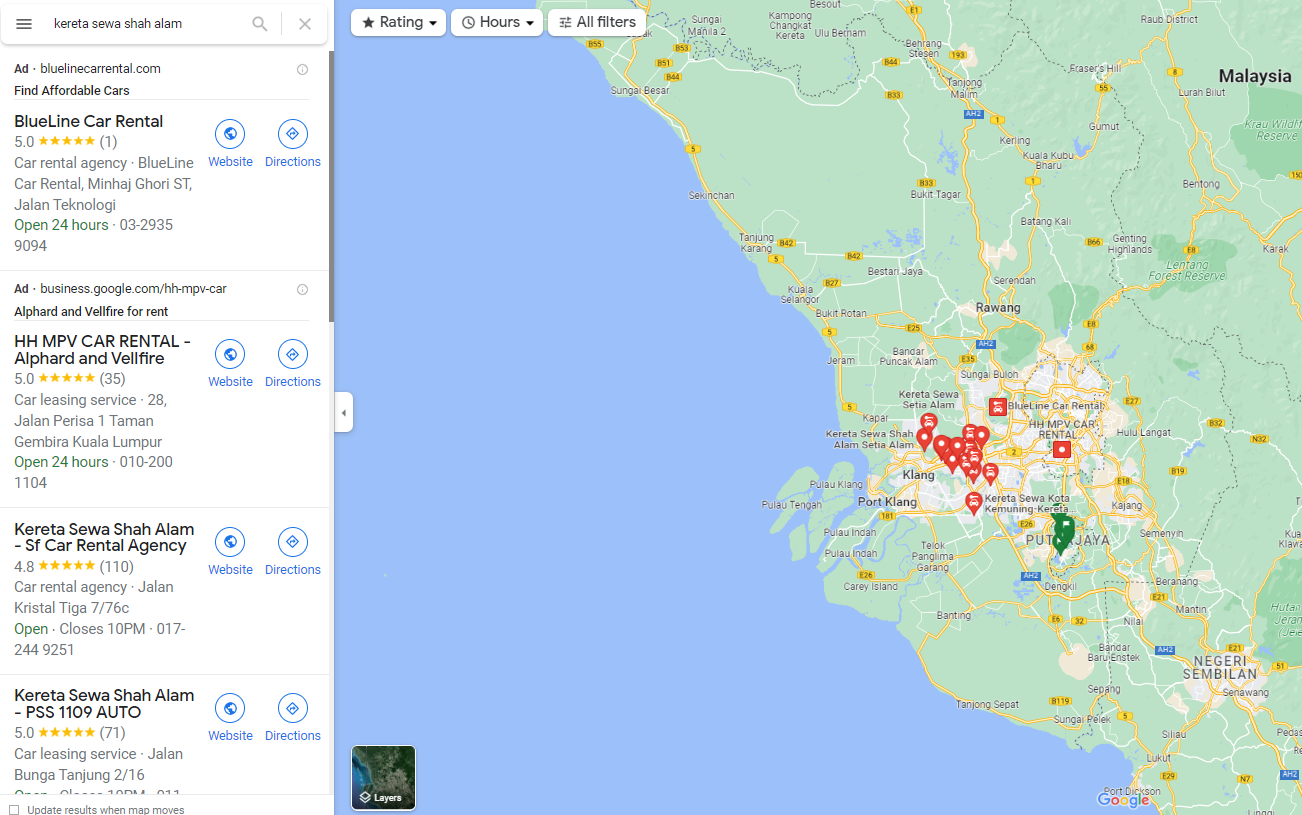Open Sf Car Rental Agency website icon
This screenshot has width=1302, height=815.
click(x=230, y=542)
